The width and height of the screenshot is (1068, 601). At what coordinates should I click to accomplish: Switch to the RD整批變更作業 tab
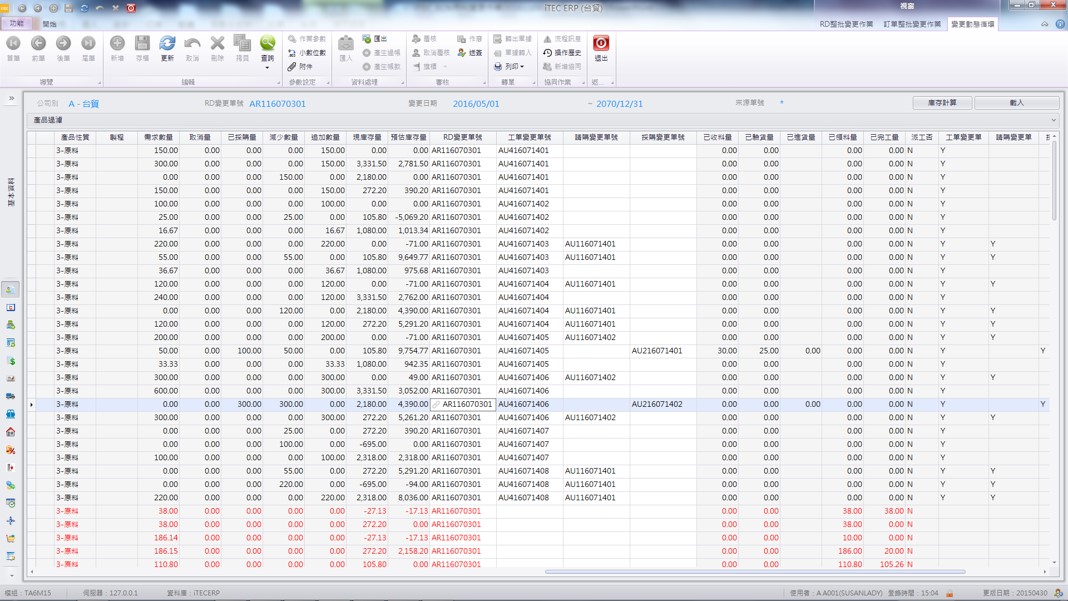[x=846, y=24]
